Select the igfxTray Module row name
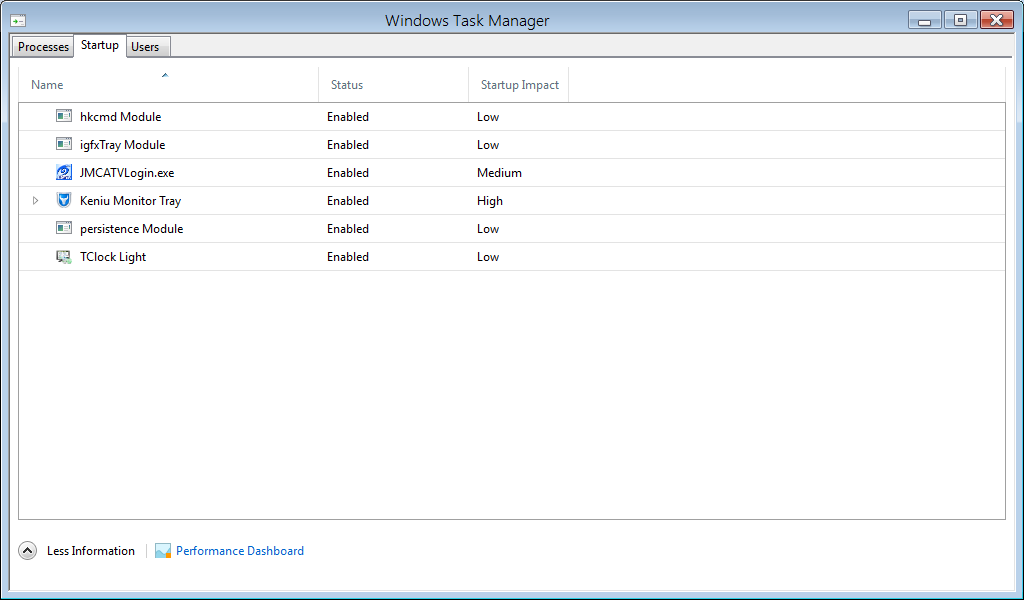Viewport: 1024px width, 600px height. click(x=123, y=145)
